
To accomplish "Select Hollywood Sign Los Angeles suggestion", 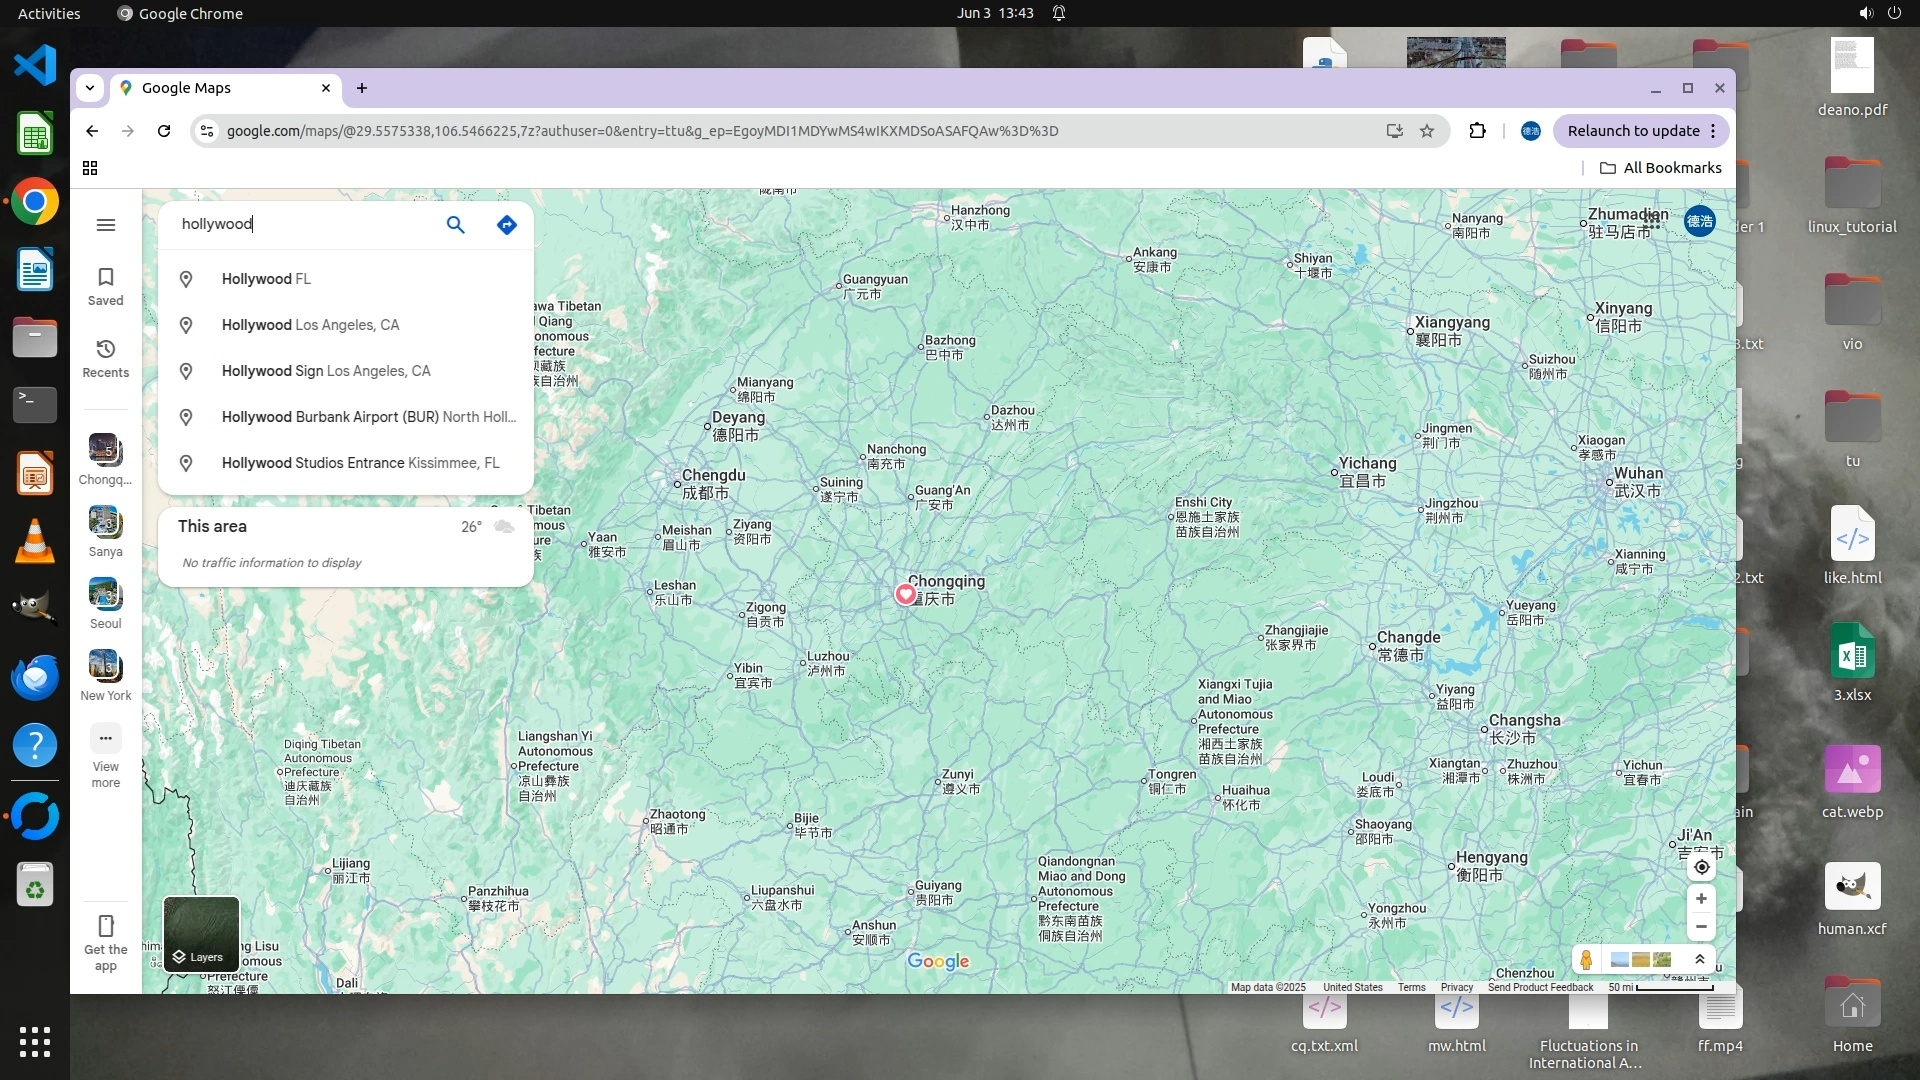I will point(326,371).
